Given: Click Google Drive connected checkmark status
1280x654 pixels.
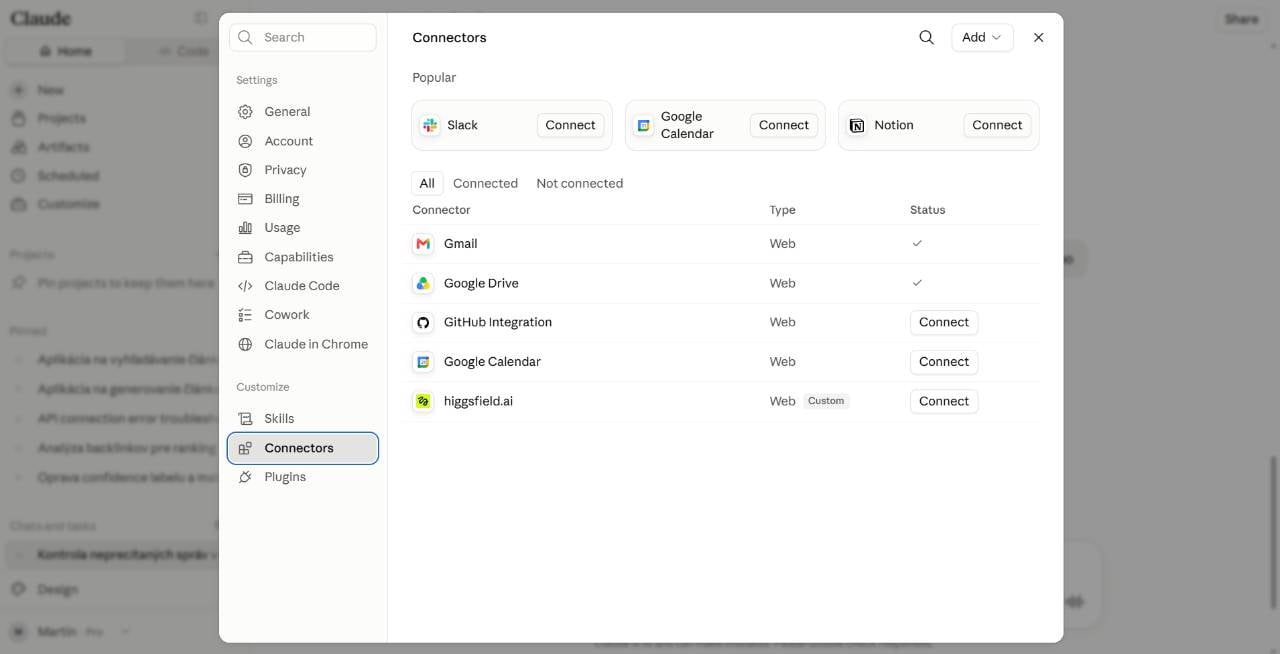Looking at the screenshot, I should pos(917,283).
